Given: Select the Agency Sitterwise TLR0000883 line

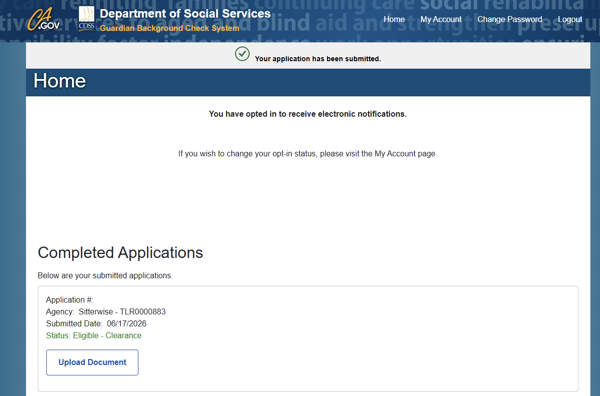Looking at the screenshot, I should click(106, 312).
